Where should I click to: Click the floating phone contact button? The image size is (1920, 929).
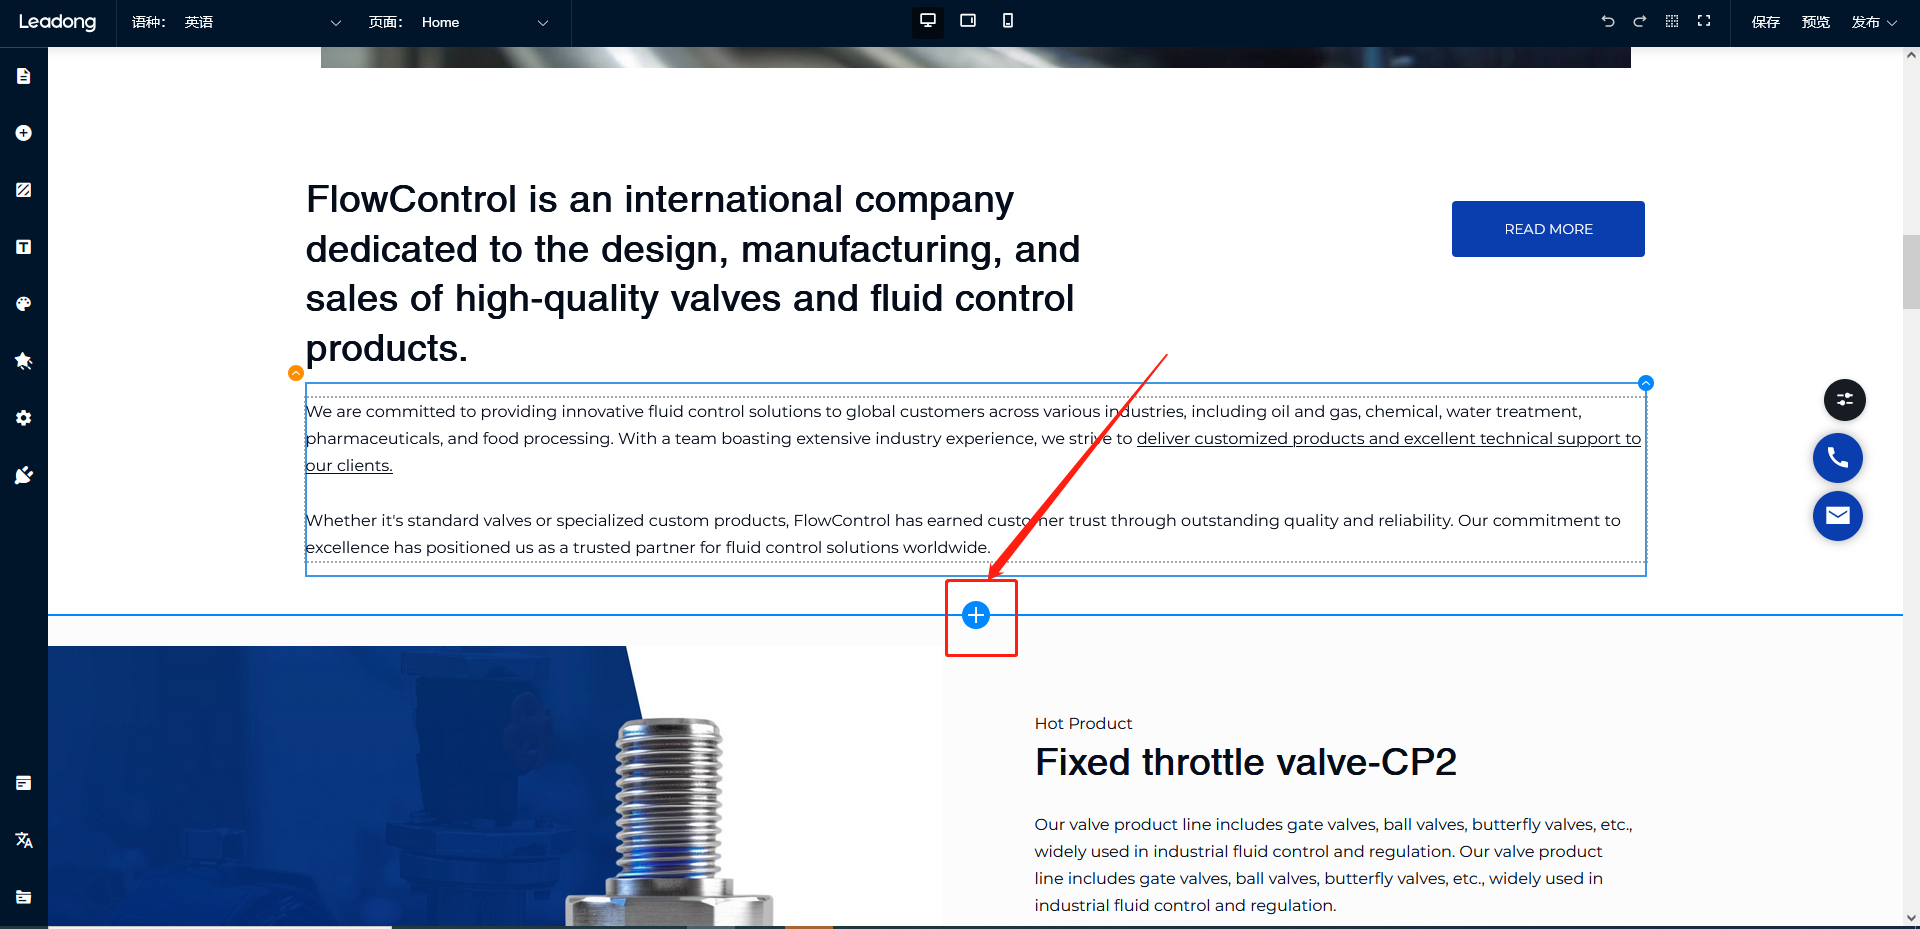point(1837,458)
